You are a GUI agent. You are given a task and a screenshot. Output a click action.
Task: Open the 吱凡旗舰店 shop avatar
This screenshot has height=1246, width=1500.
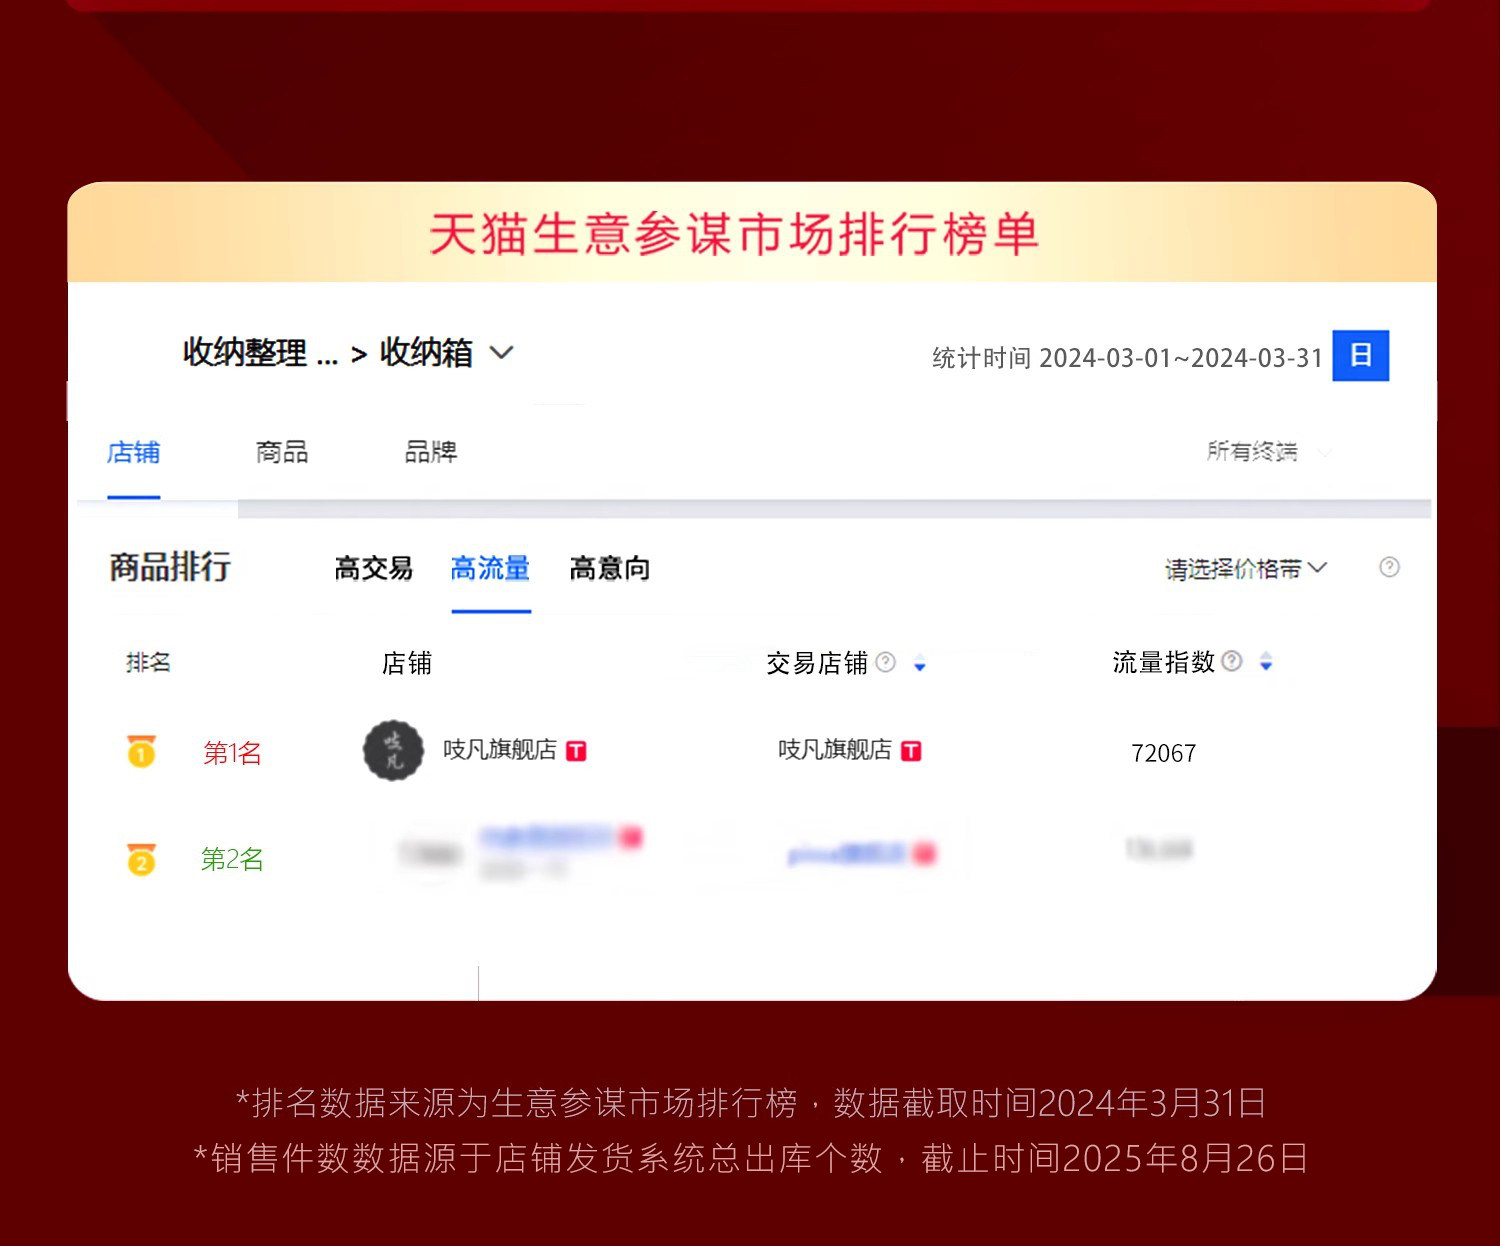[x=394, y=750]
